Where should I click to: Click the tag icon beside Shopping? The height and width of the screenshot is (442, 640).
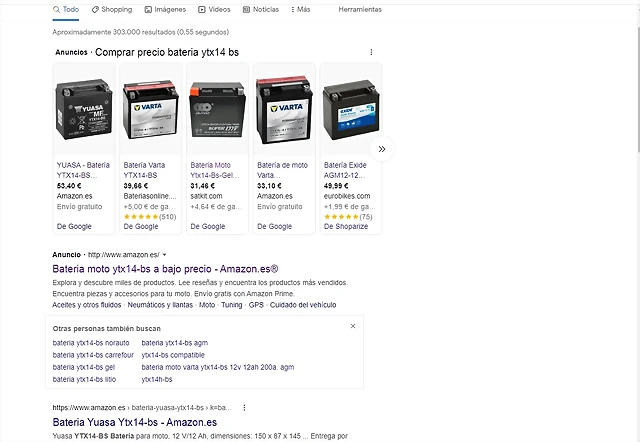95,9
